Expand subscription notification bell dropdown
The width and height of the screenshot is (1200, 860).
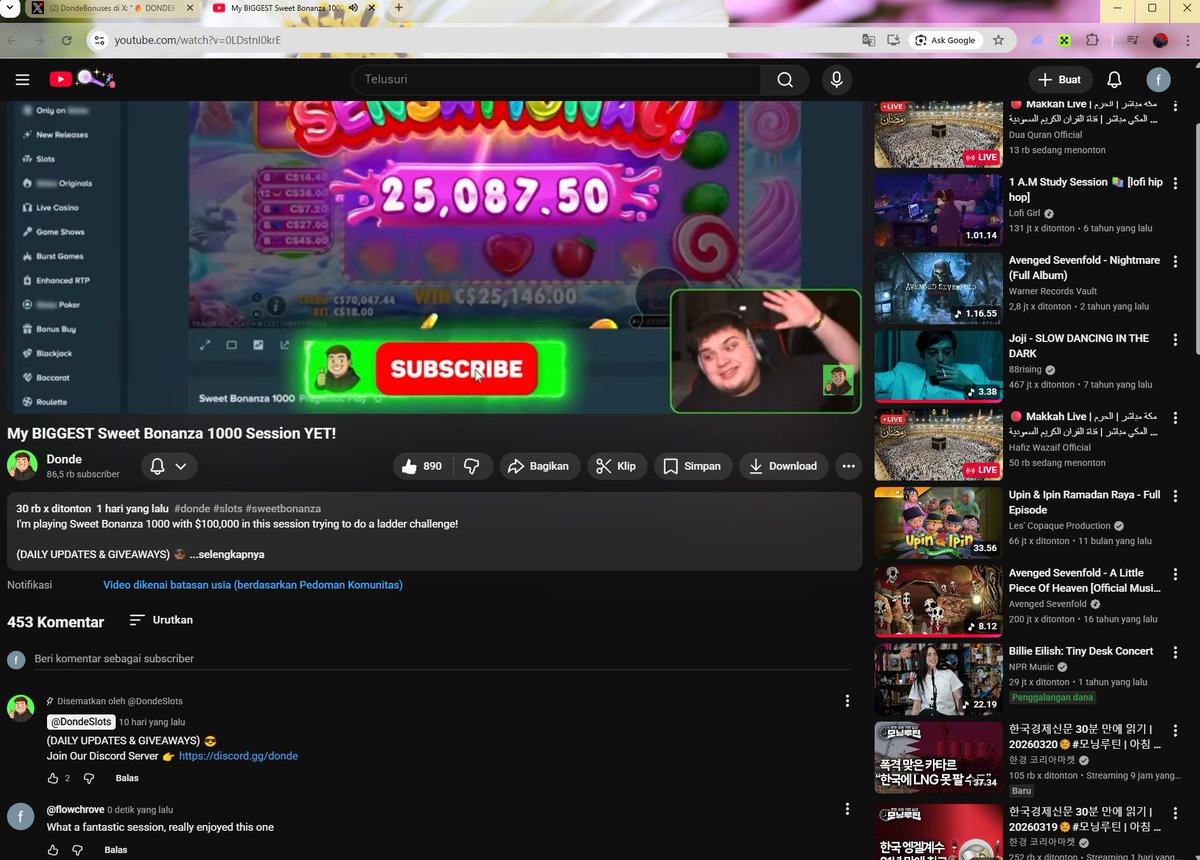coord(167,466)
